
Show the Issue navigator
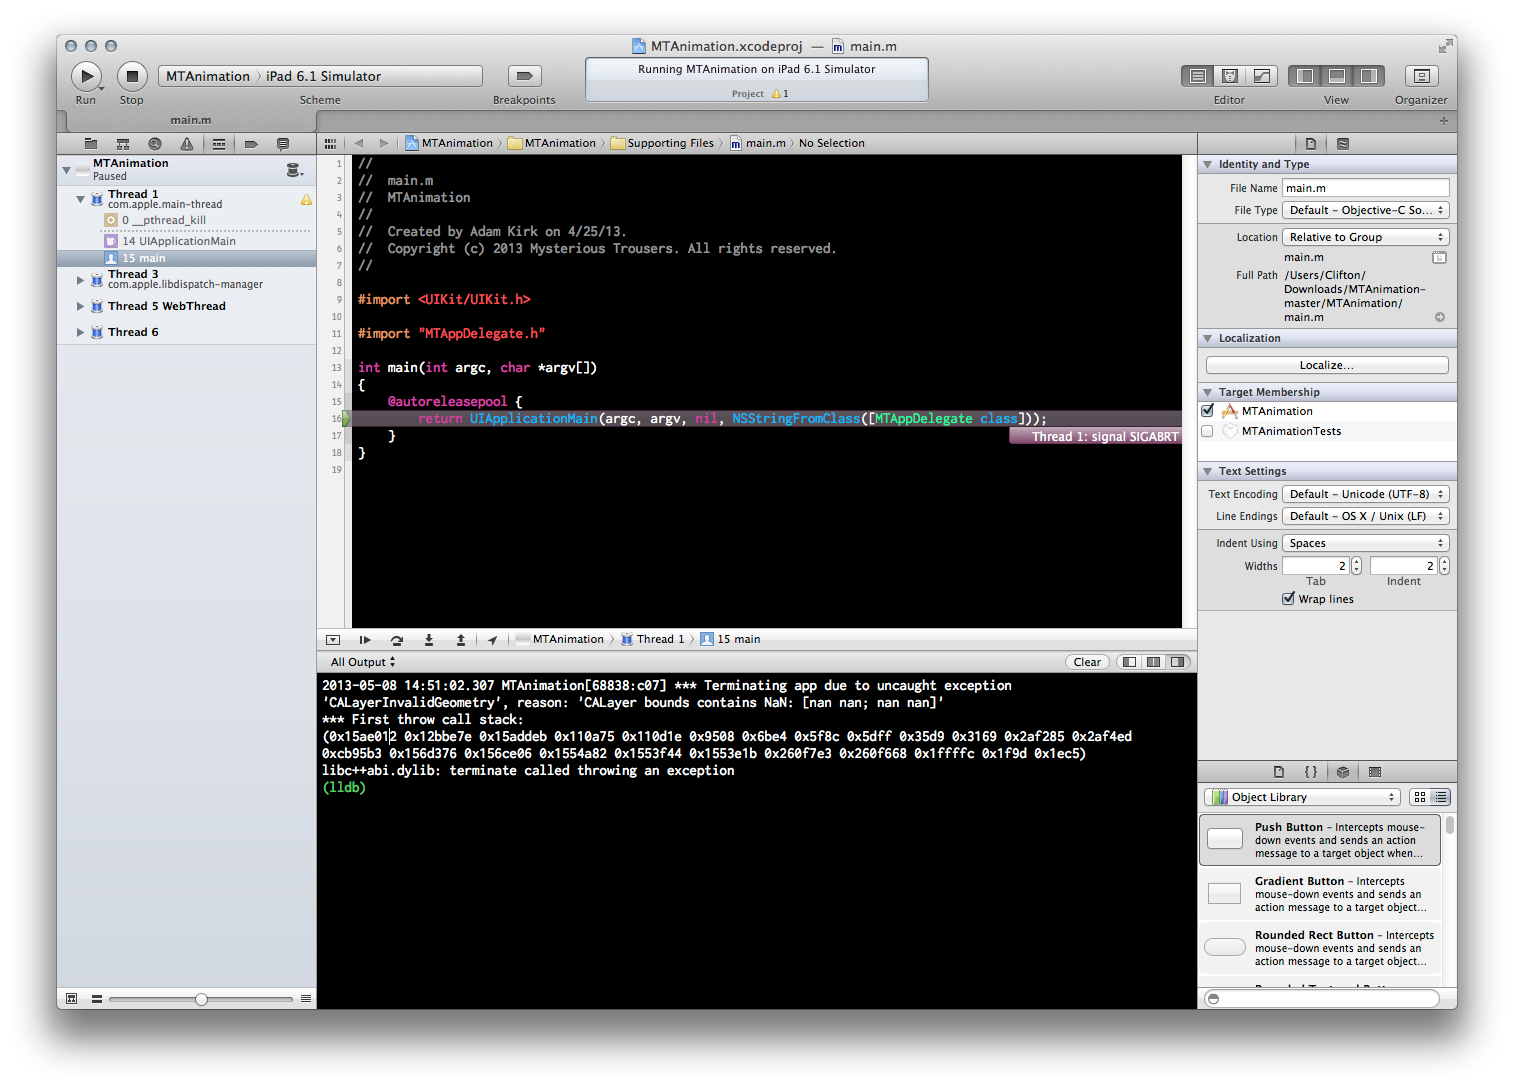click(187, 144)
